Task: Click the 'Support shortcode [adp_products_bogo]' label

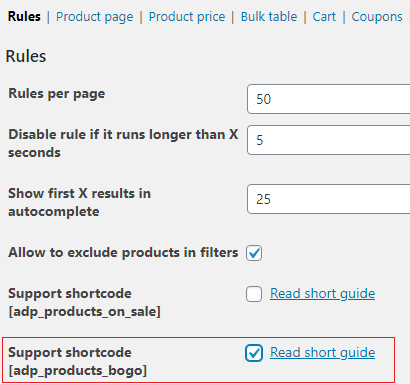Action: click(77, 362)
